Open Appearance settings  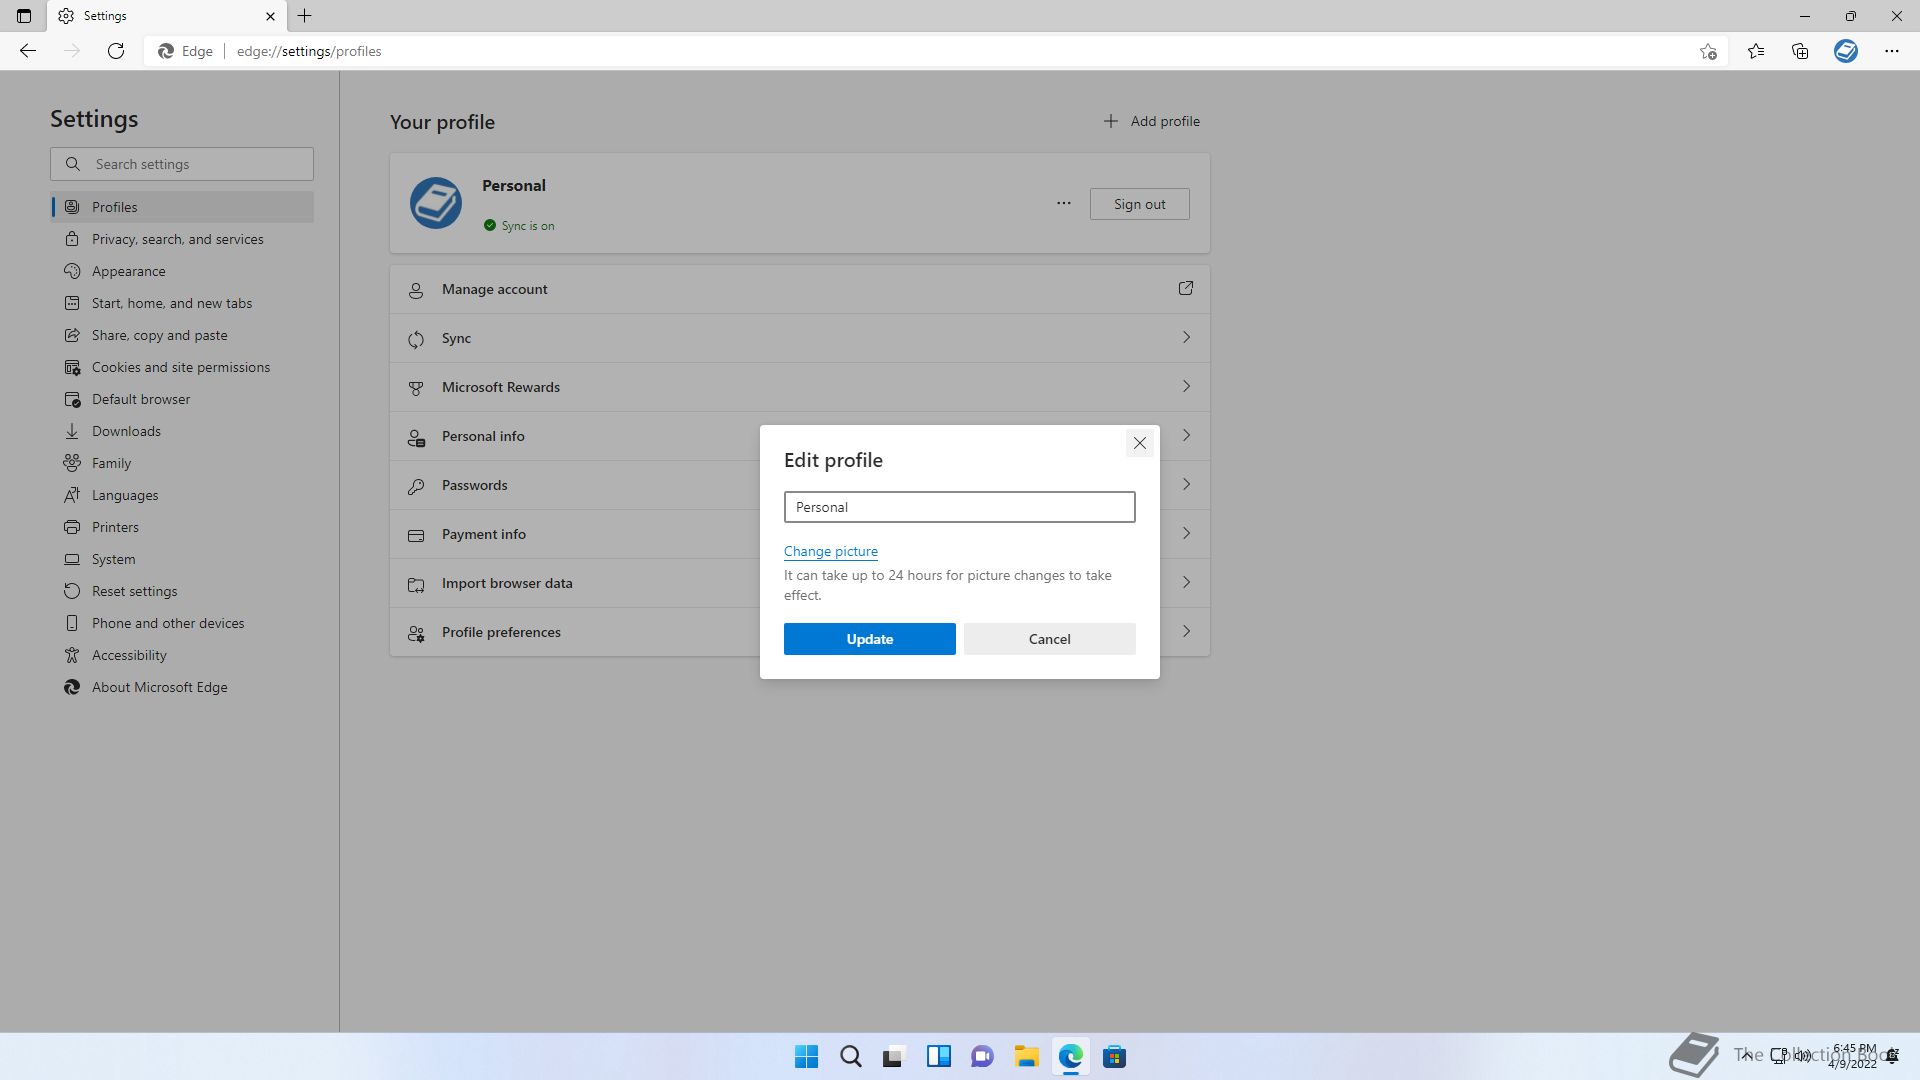point(182,271)
